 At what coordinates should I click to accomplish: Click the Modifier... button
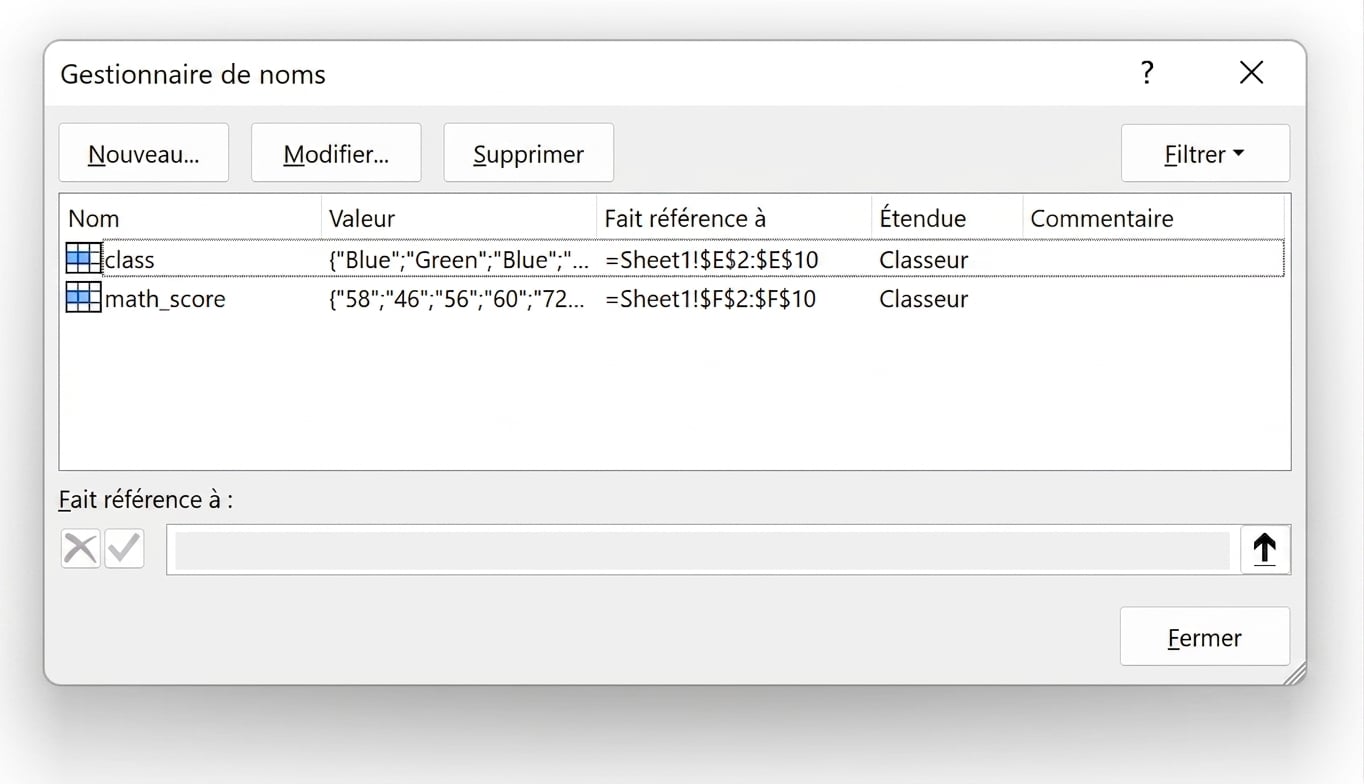336,153
